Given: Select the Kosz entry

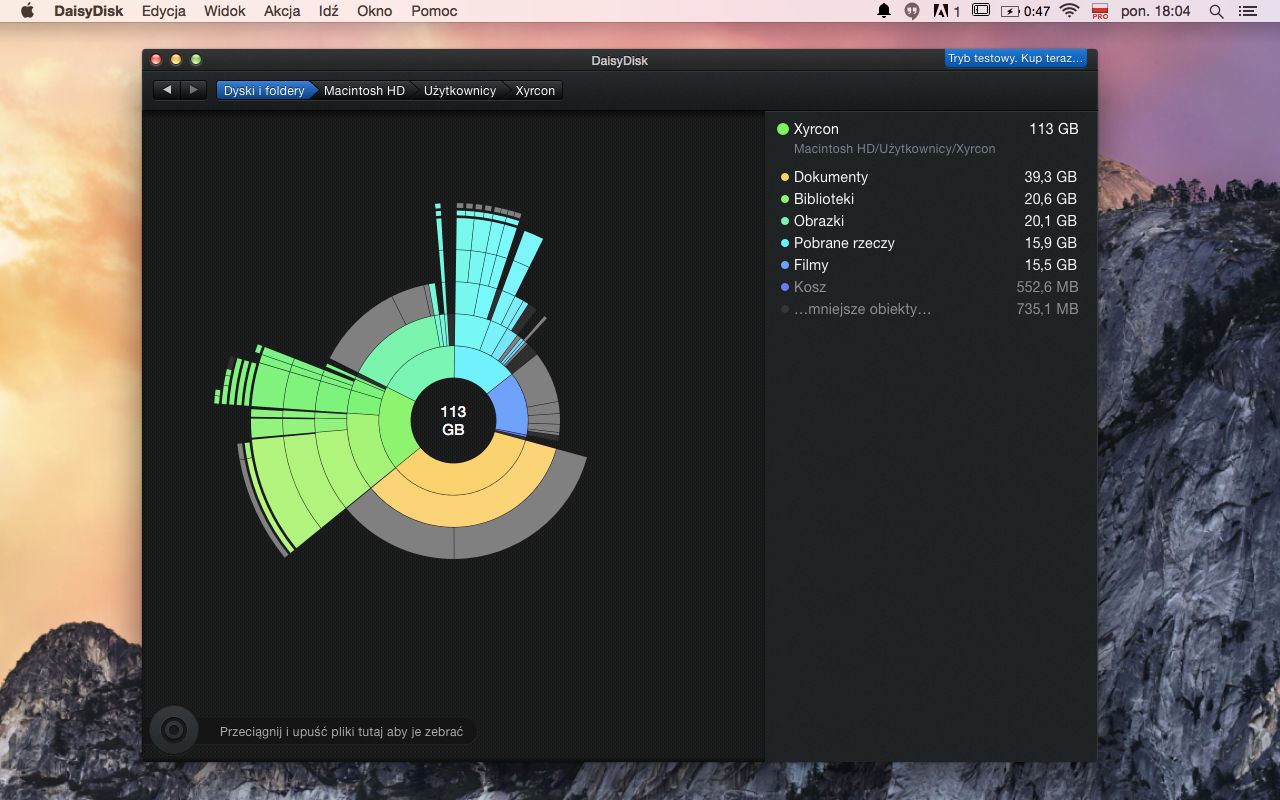Looking at the screenshot, I should (x=928, y=287).
